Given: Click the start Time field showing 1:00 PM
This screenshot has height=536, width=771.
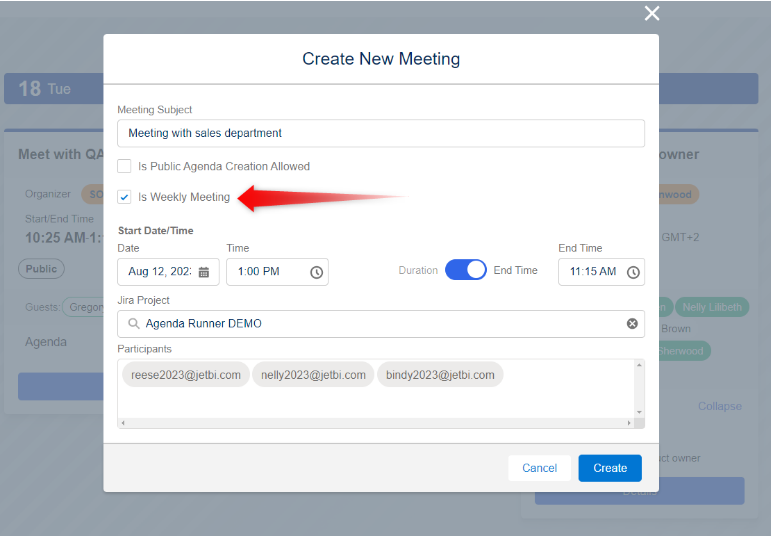Looking at the screenshot, I should pos(277,272).
